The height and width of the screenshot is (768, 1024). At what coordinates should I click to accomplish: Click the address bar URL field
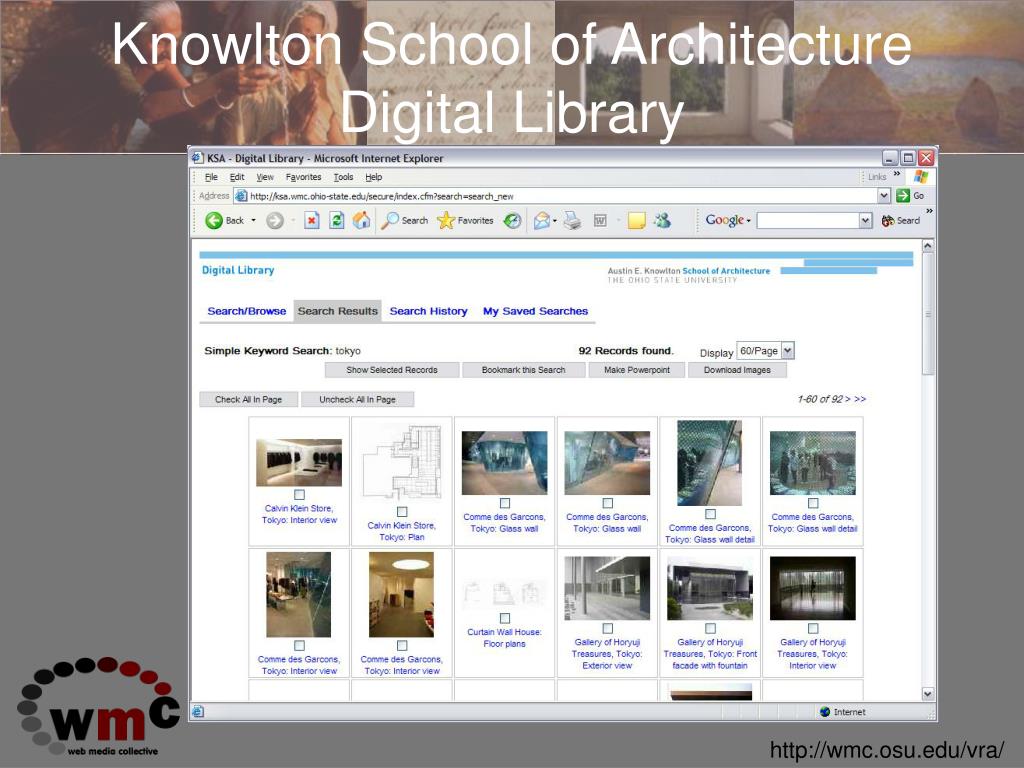562,195
